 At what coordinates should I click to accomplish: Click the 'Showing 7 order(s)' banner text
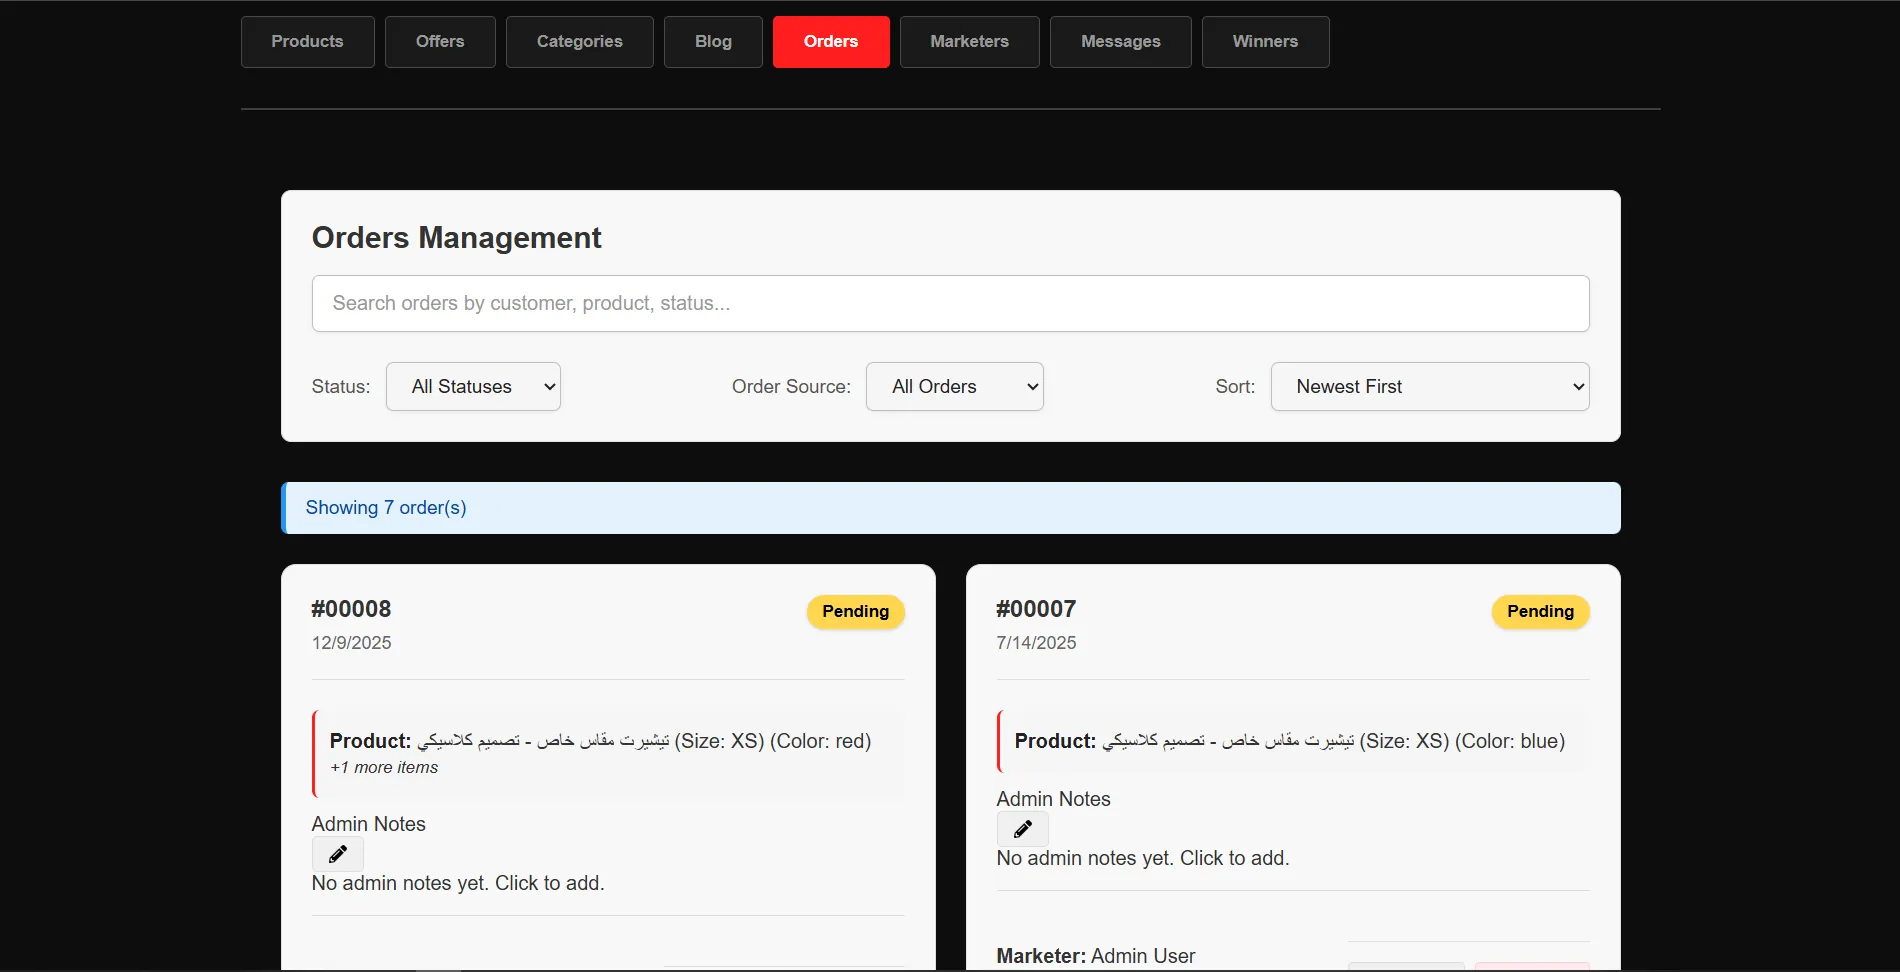tap(386, 508)
